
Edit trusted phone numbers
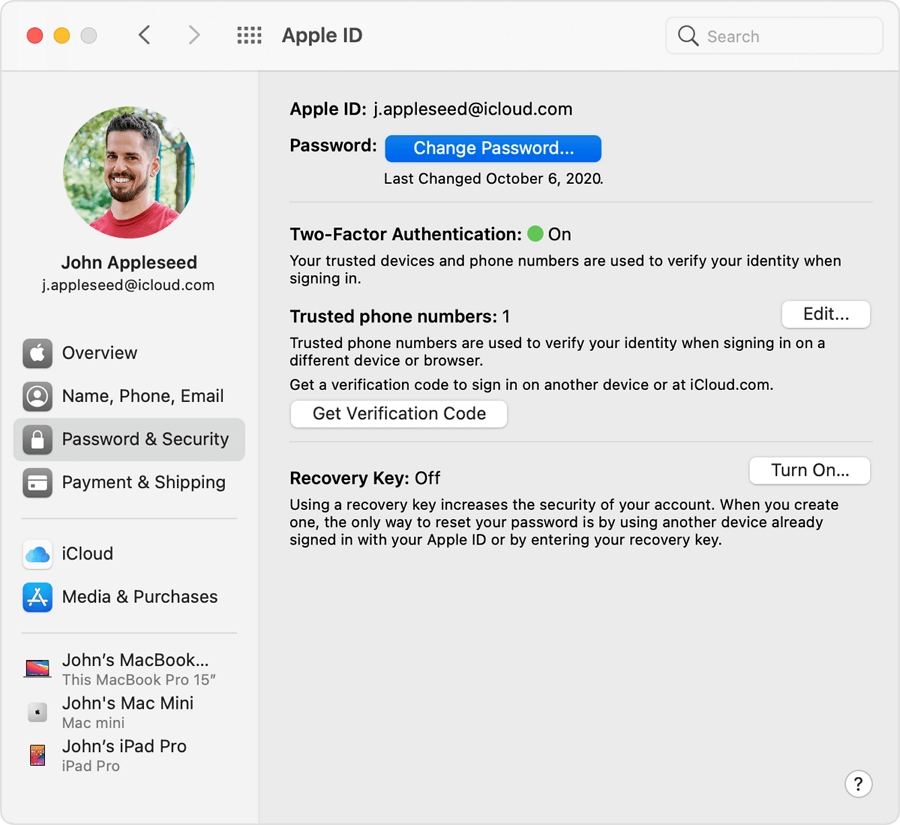click(826, 313)
